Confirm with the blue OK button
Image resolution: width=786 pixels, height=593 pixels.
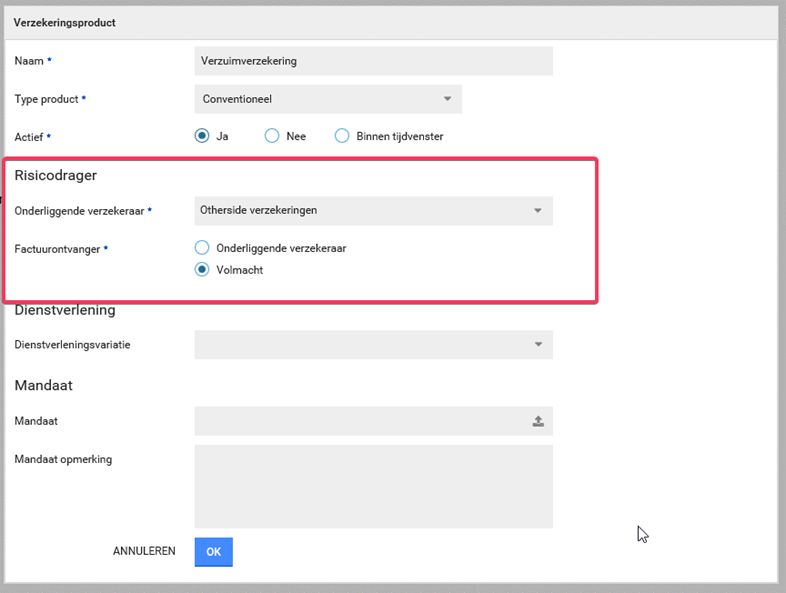pyautogui.click(x=213, y=551)
